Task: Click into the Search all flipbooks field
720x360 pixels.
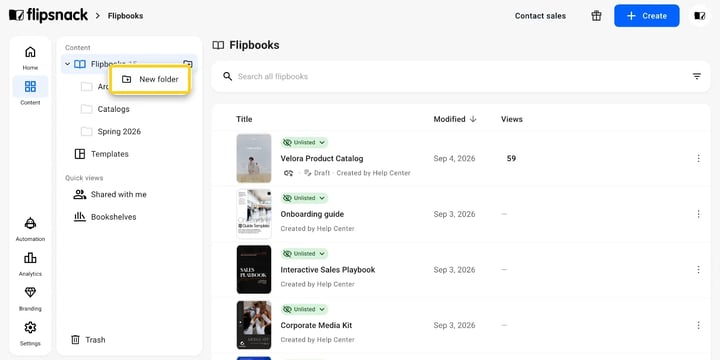Action: [461, 76]
